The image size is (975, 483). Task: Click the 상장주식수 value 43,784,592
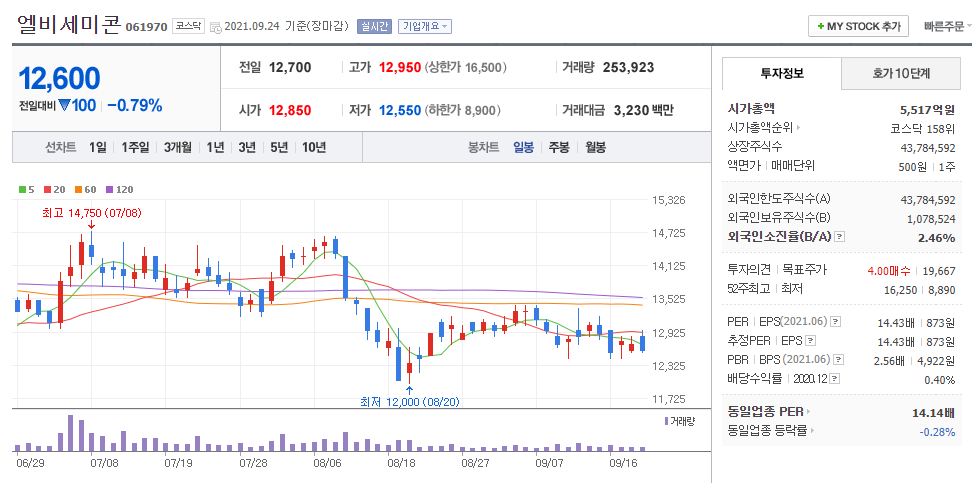pos(928,147)
